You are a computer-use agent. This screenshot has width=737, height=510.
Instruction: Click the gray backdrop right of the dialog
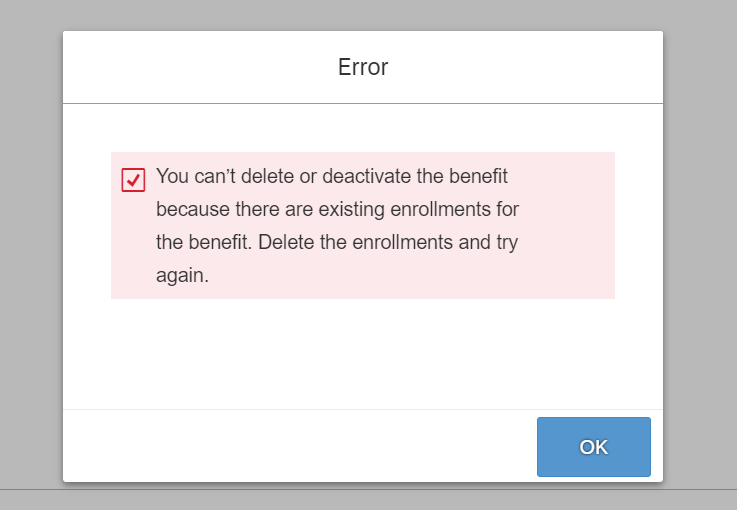coord(700,254)
